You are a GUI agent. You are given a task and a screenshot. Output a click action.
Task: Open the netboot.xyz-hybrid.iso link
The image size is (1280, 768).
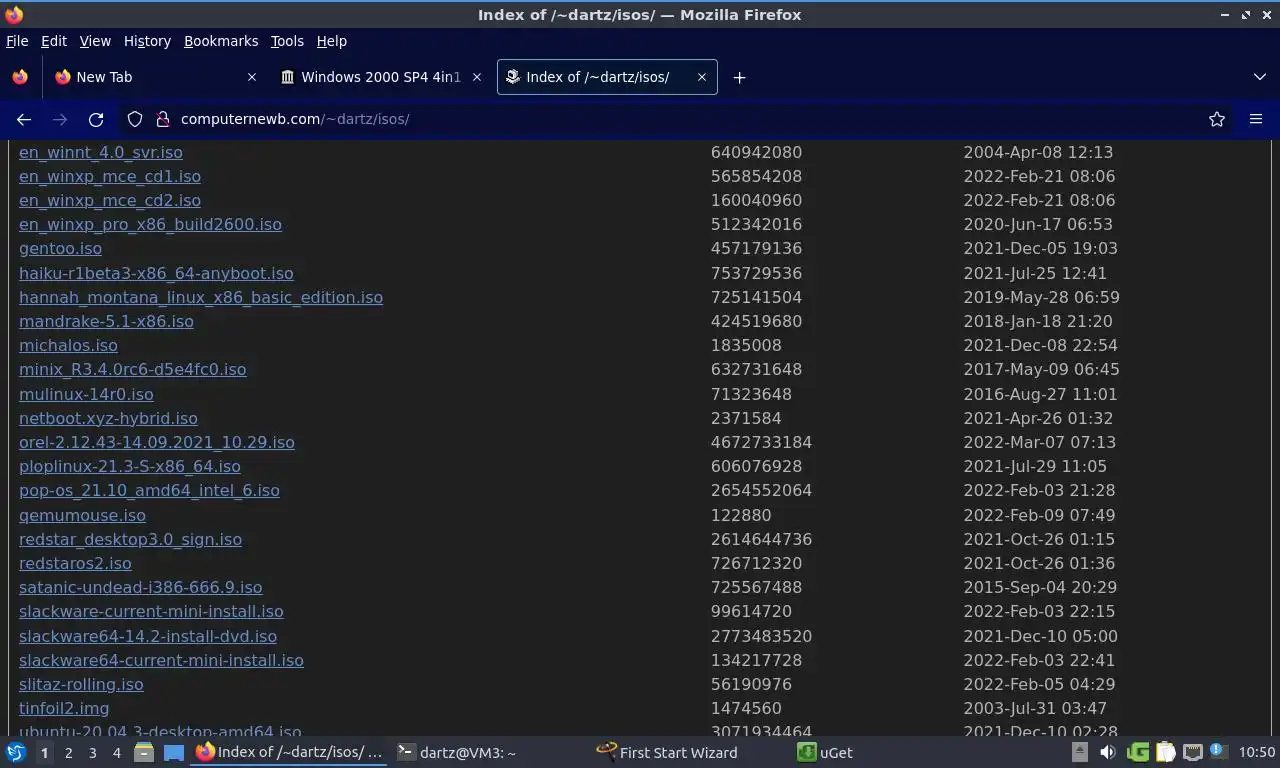[x=108, y=419]
